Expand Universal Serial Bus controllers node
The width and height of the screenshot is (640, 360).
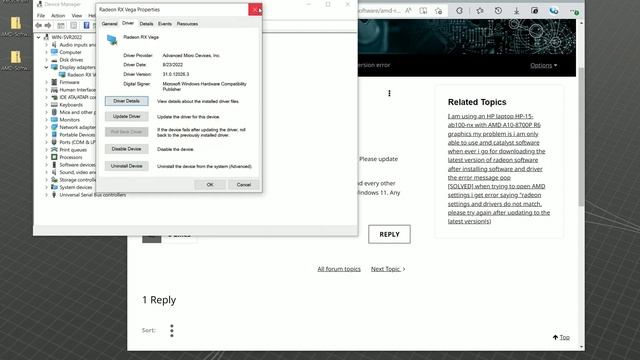47,195
